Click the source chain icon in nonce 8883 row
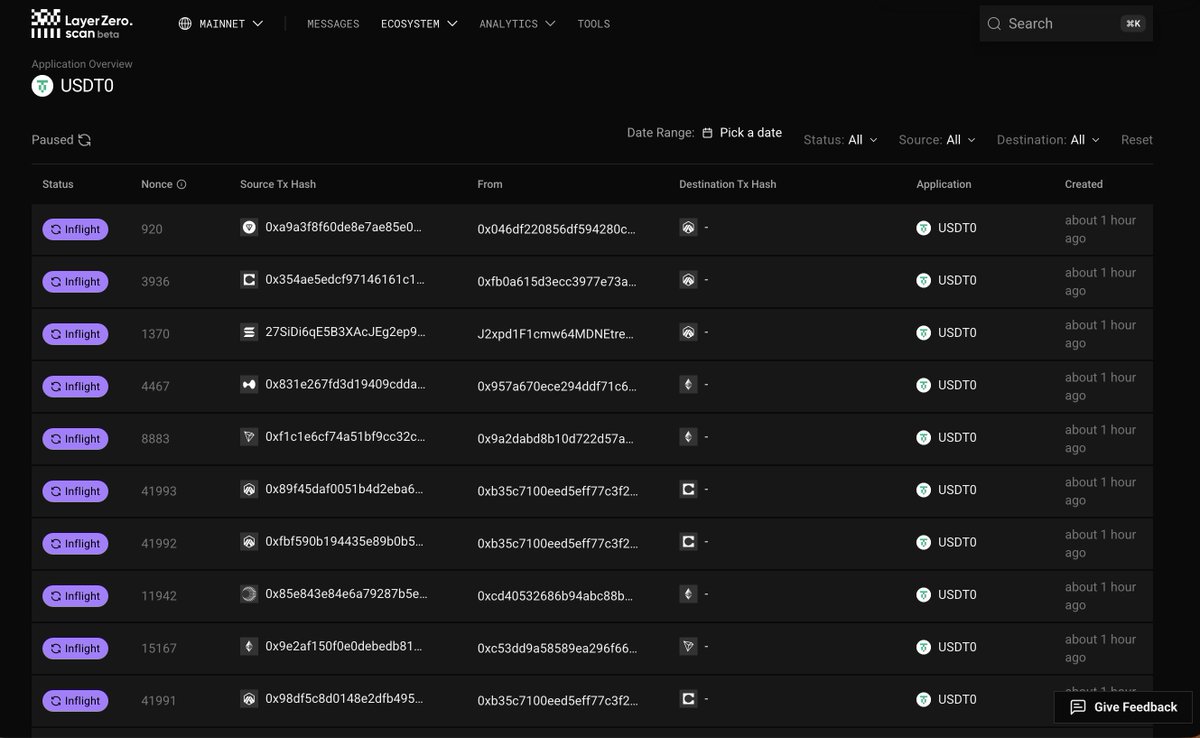Image resolution: width=1200 pixels, height=738 pixels. (249, 437)
